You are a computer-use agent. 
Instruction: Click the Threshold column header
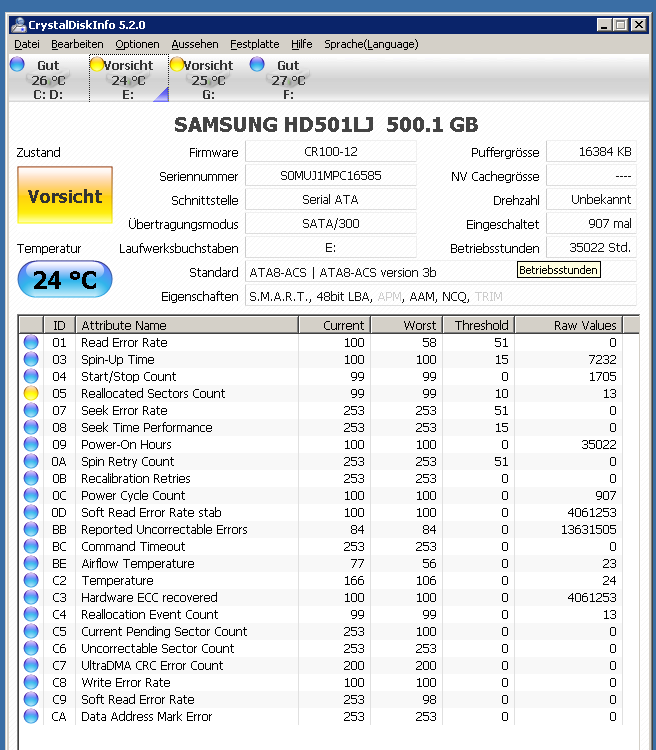(x=479, y=325)
